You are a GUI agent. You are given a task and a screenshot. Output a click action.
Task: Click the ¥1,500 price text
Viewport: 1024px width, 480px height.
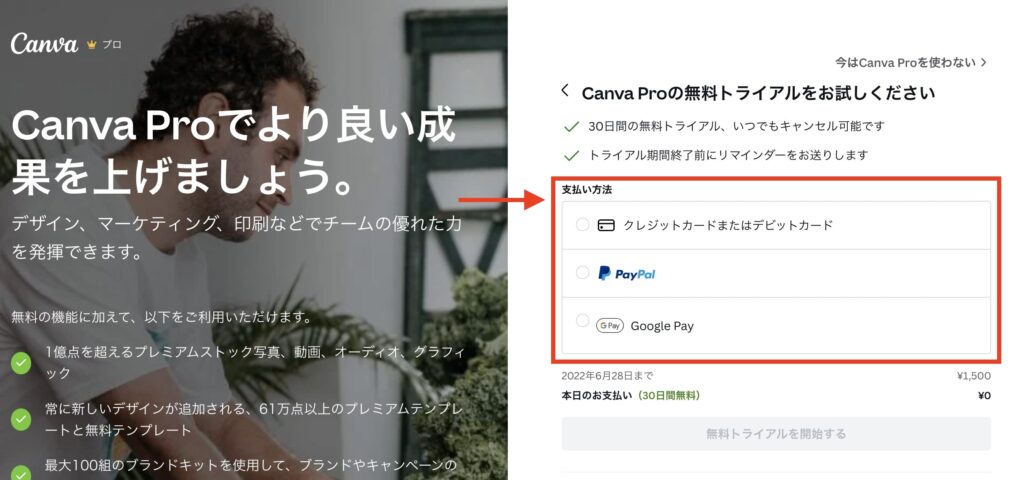[x=973, y=376]
